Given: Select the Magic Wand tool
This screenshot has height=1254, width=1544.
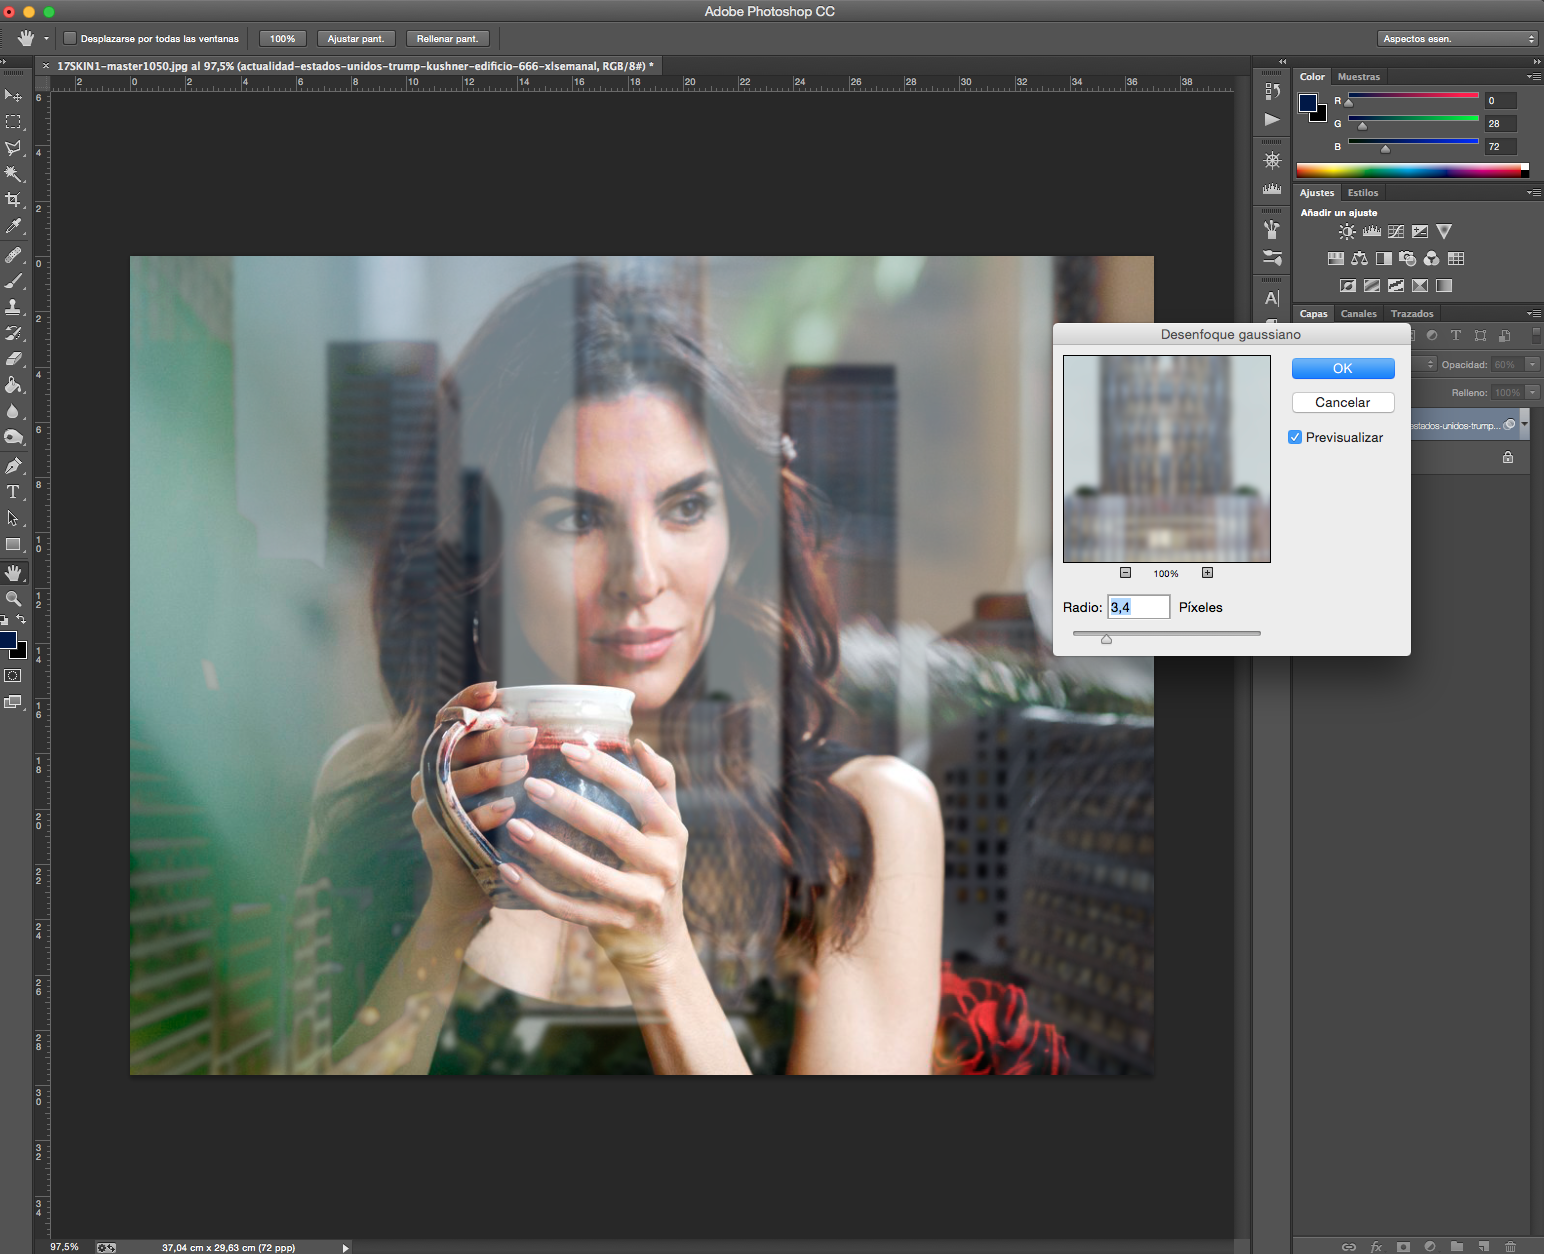Looking at the screenshot, I should [x=13, y=174].
